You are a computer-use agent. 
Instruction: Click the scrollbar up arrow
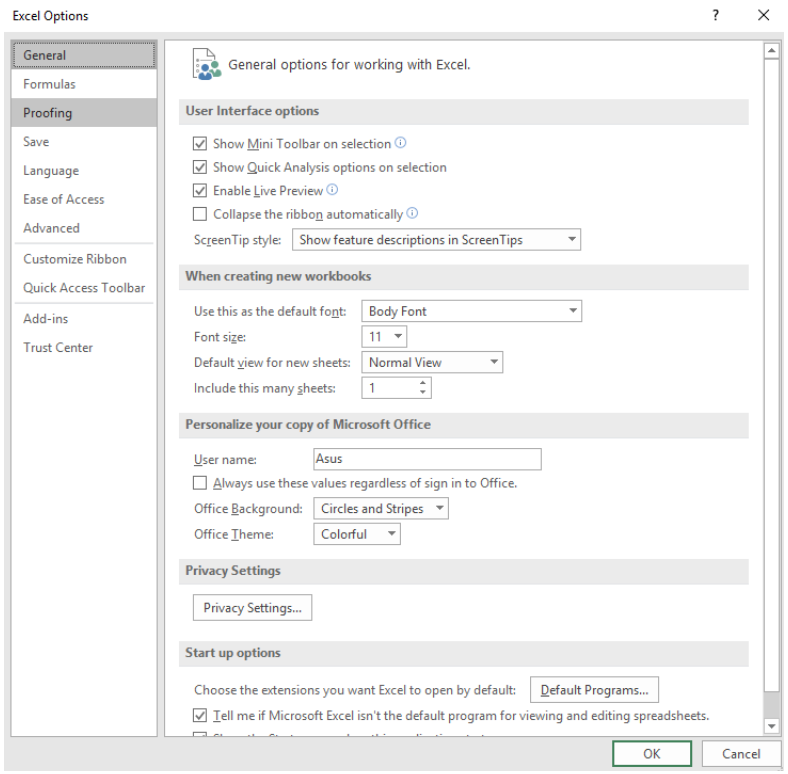(771, 51)
